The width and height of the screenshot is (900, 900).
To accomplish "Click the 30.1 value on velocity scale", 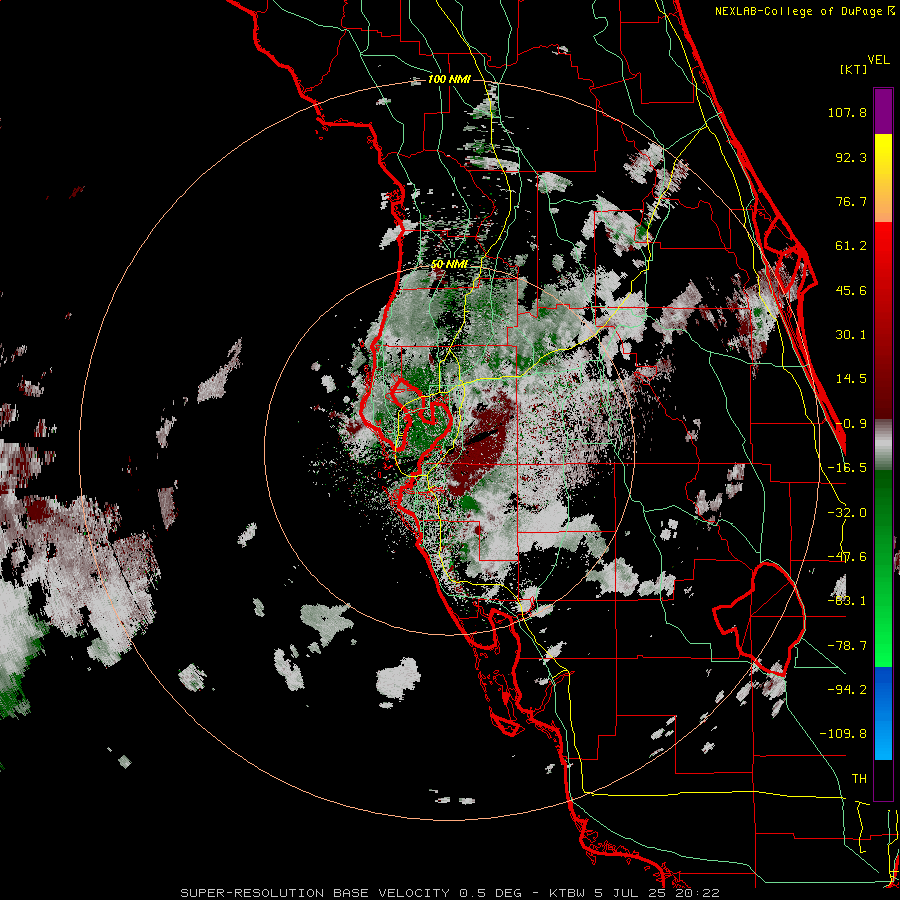I will click(x=851, y=335).
